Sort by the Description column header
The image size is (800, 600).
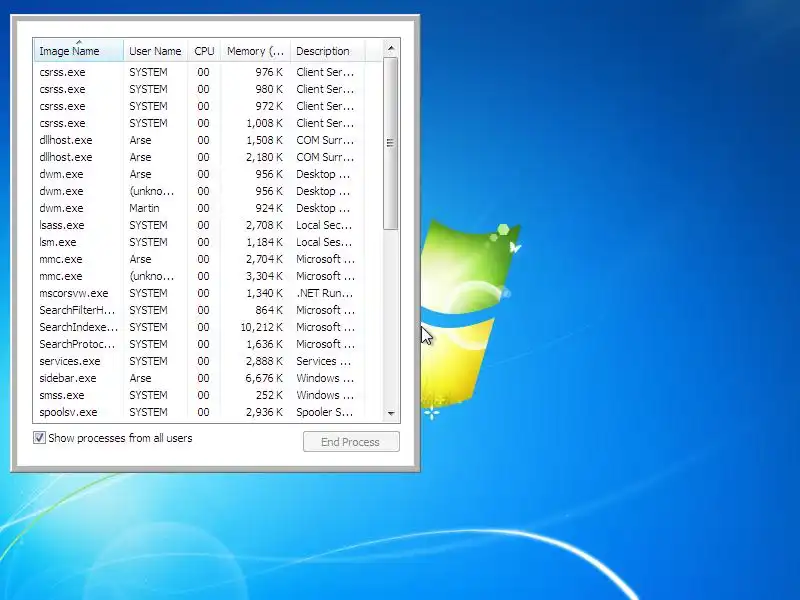pyautogui.click(x=328, y=51)
